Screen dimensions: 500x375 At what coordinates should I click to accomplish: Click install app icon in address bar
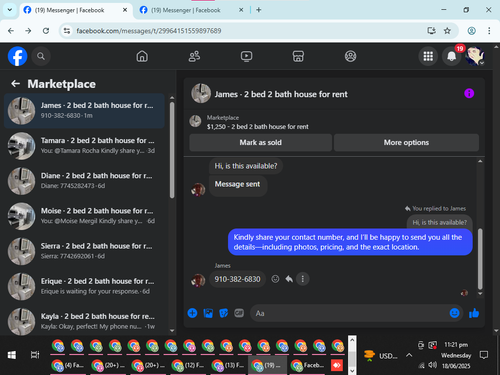point(431,31)
